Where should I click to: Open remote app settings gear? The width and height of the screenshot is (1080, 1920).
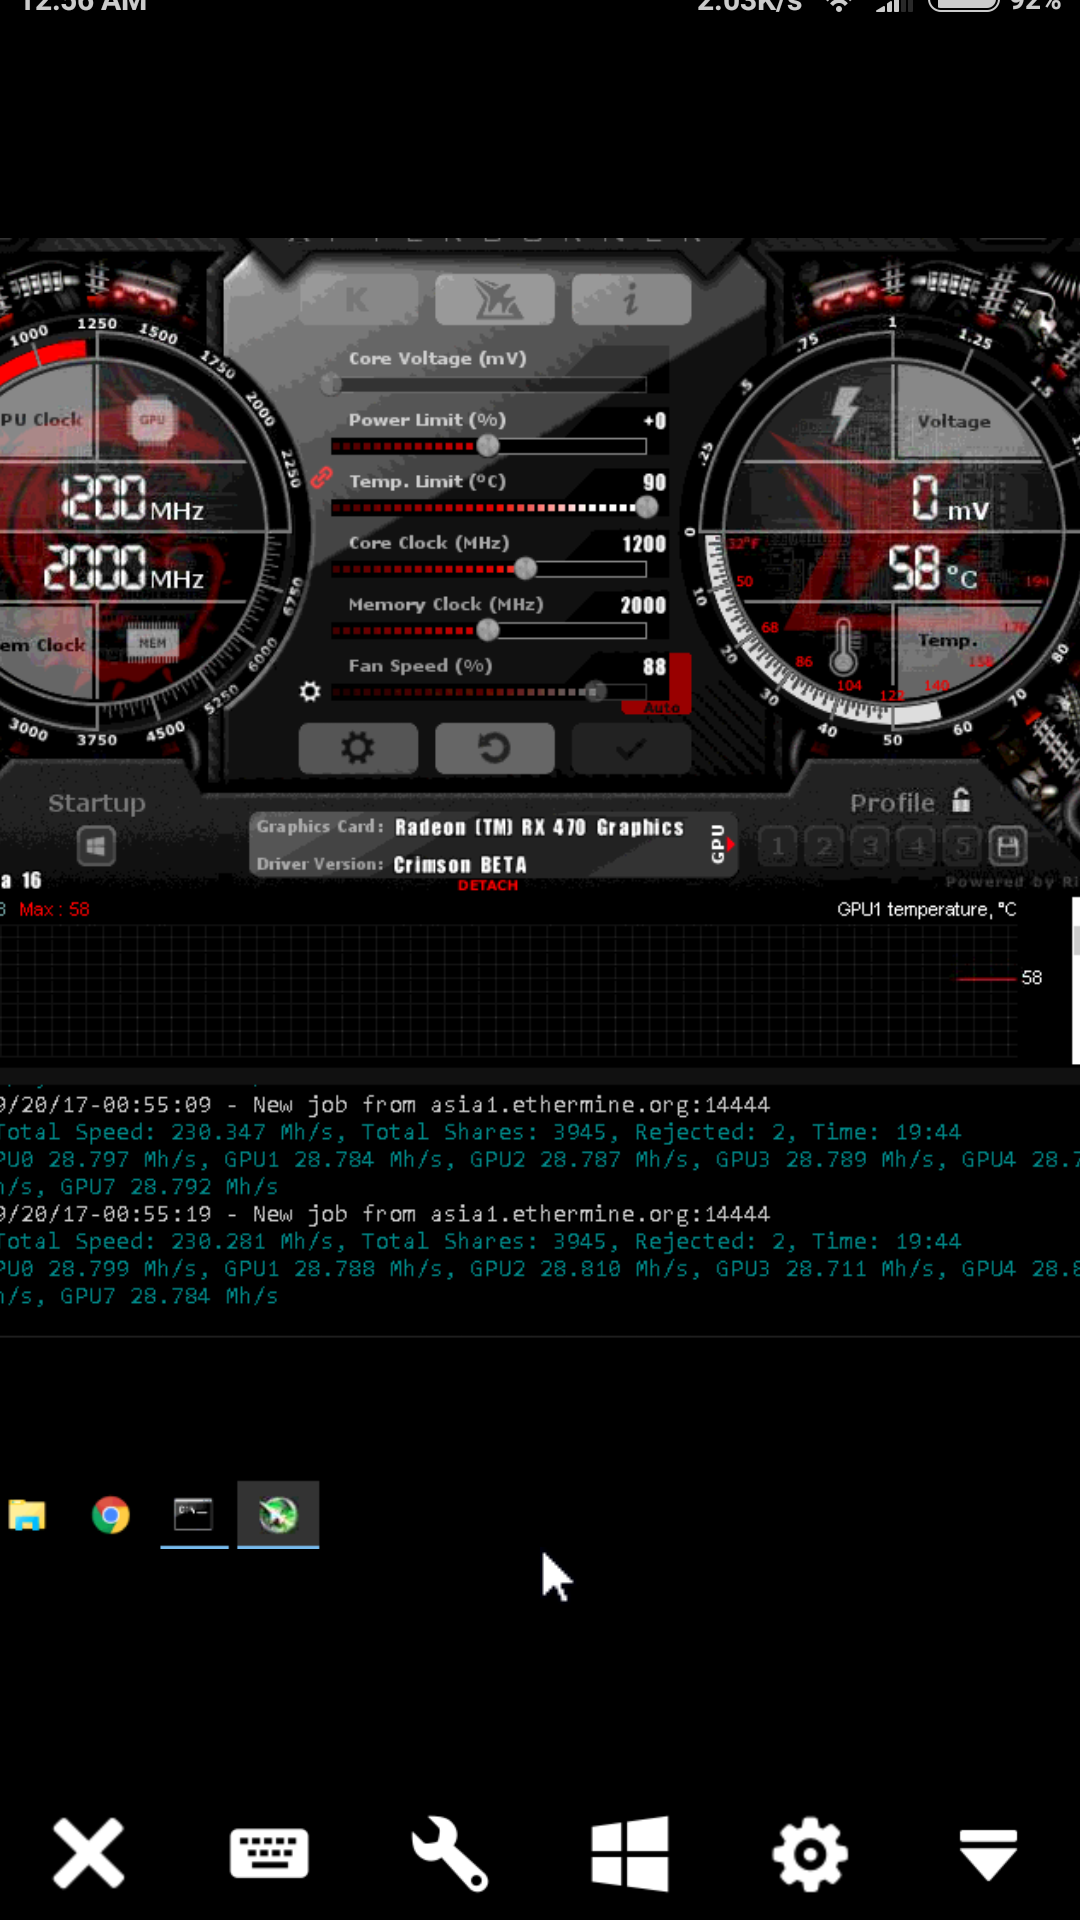(810, 1854)
